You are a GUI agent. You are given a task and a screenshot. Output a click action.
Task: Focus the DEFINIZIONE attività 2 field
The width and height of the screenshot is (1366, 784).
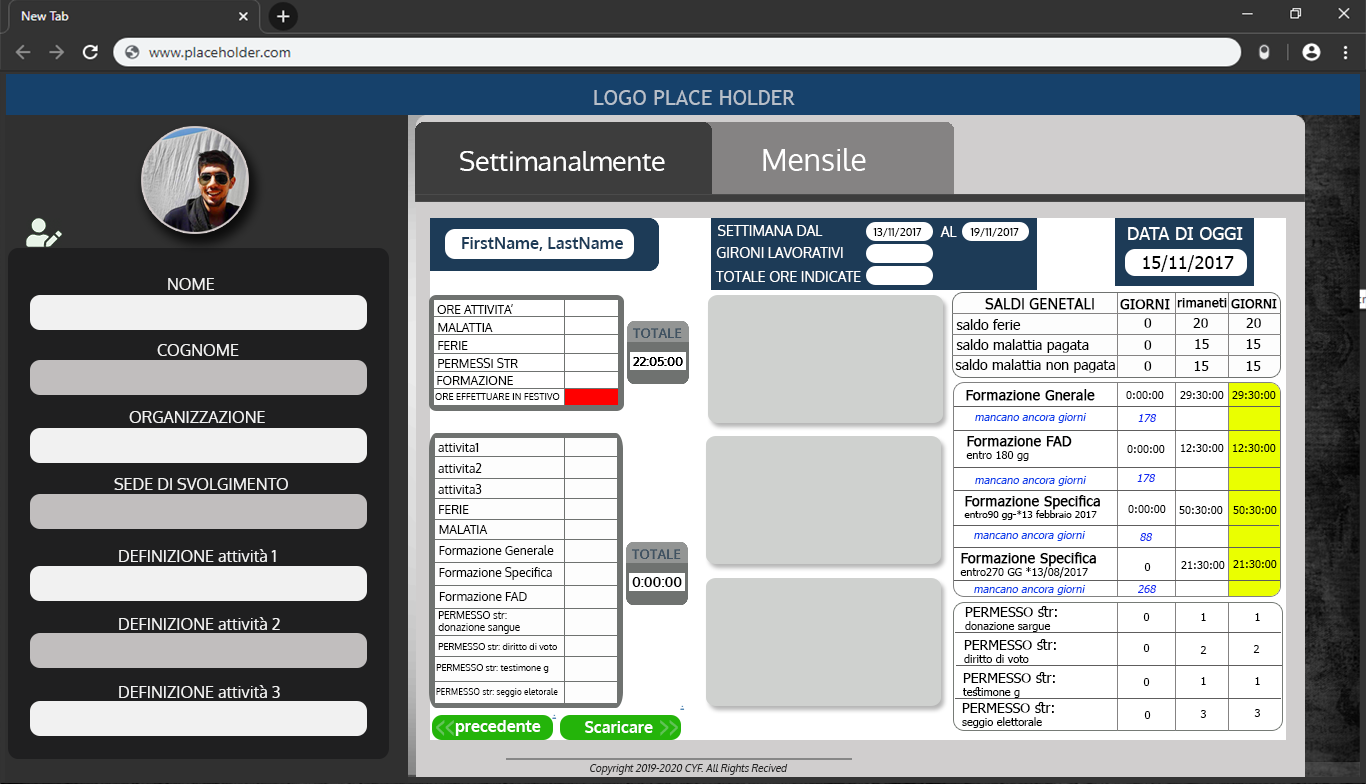coord(198,651)
